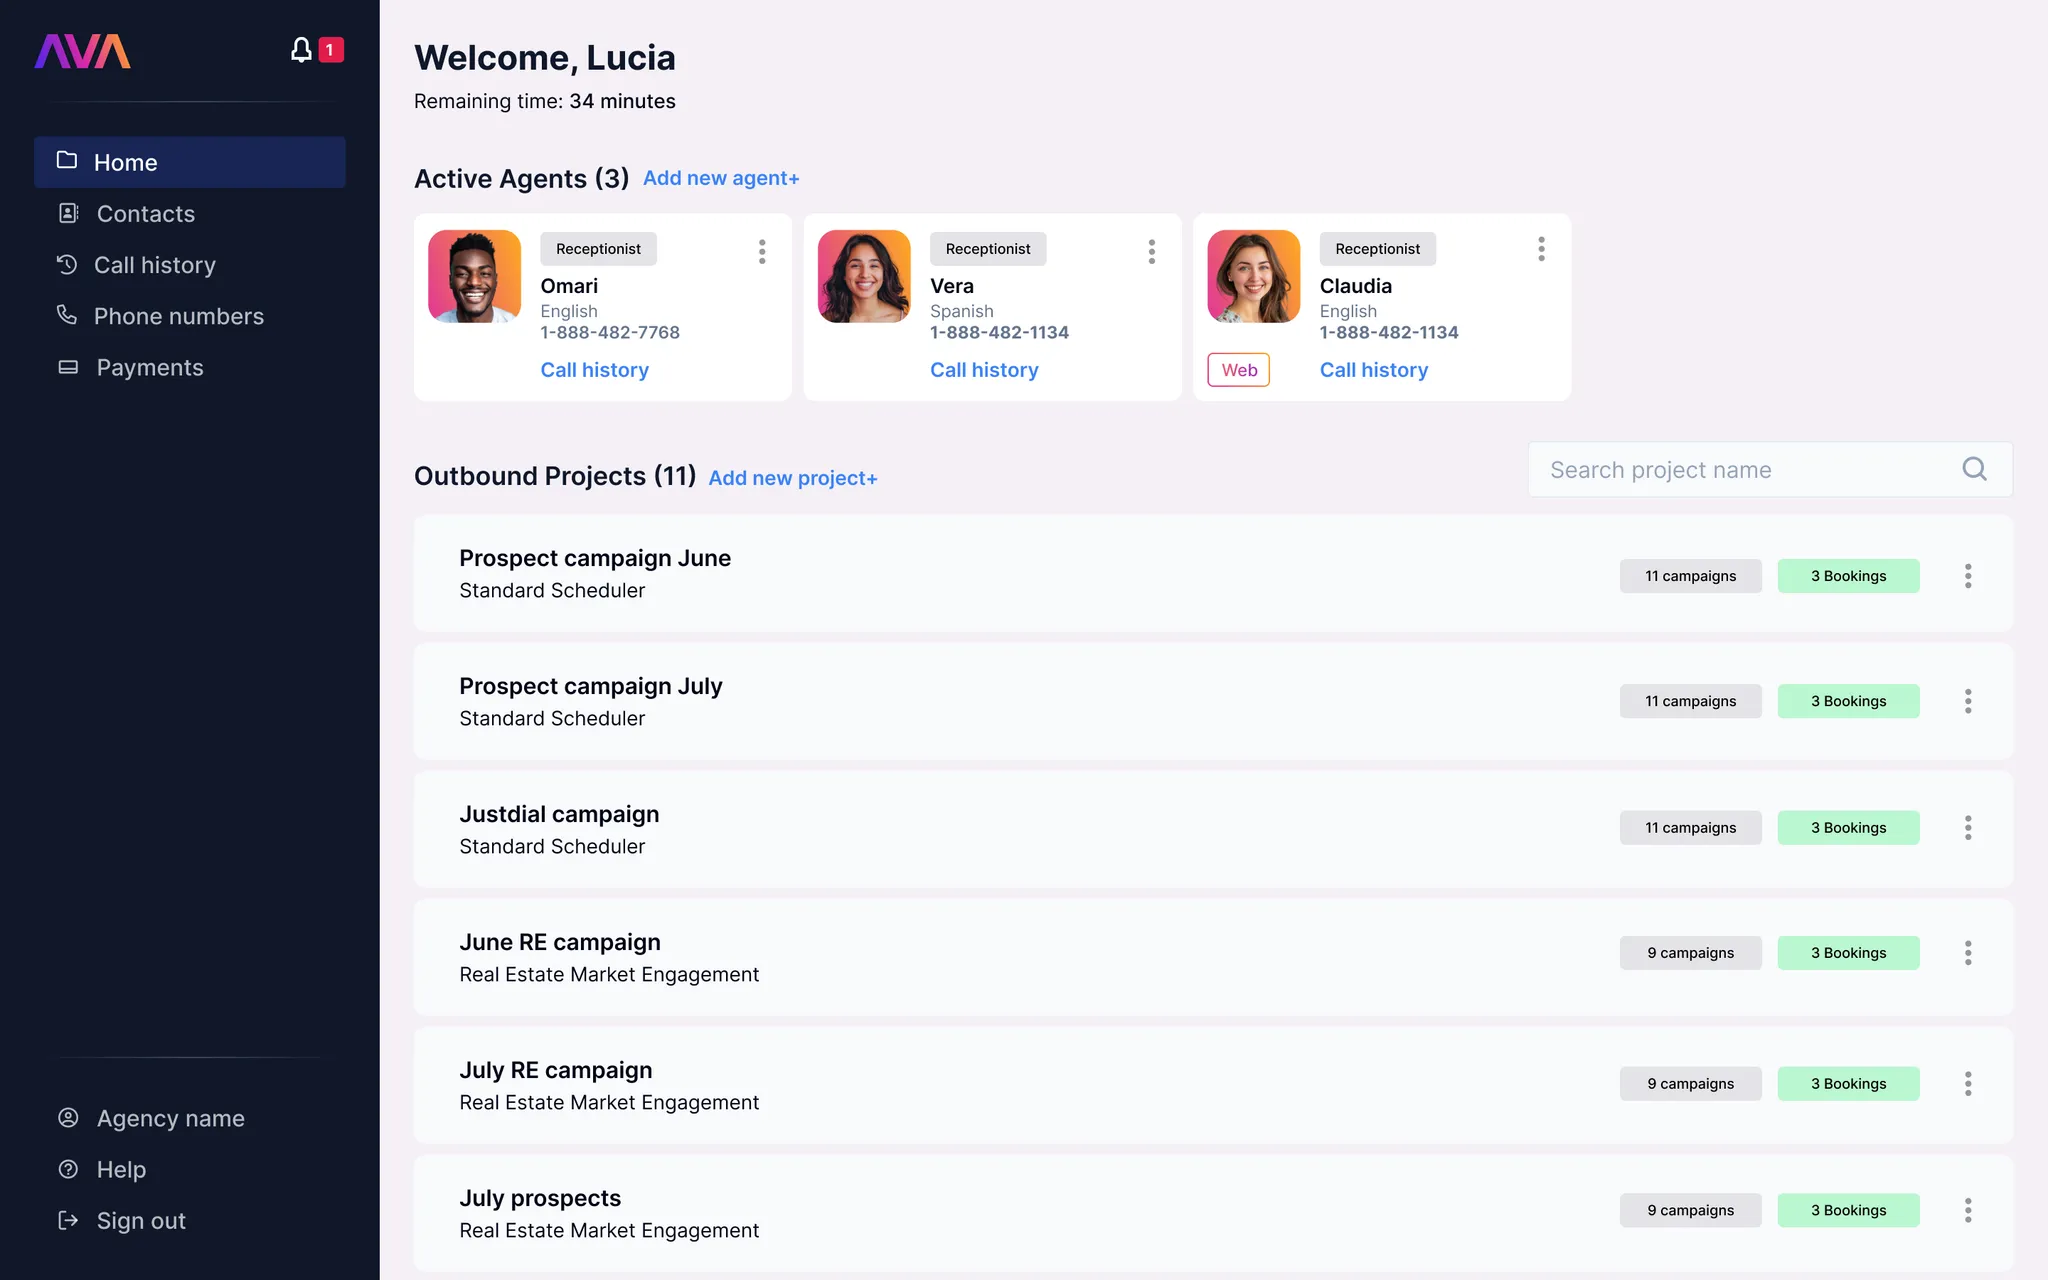The image size is (2048, 1280).
Task: Open the notifications bell icon
Action: tap(301, 49)
